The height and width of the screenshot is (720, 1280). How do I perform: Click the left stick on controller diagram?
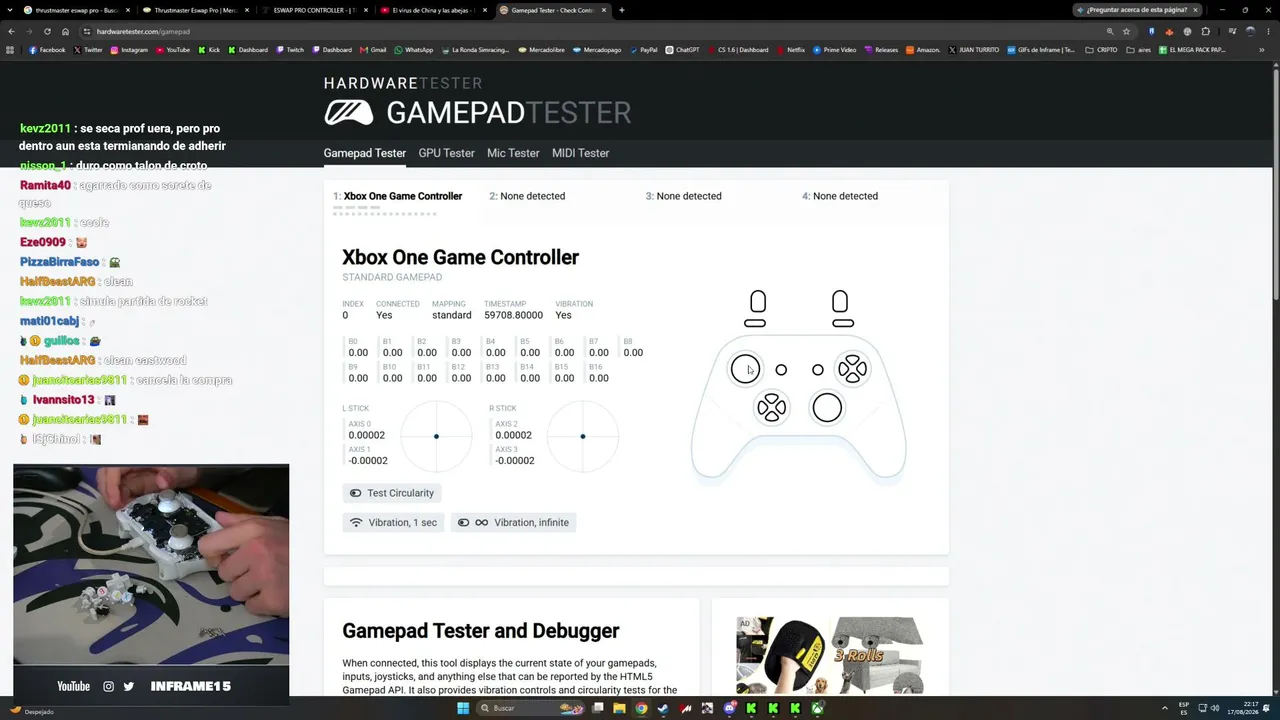point(745,369)
